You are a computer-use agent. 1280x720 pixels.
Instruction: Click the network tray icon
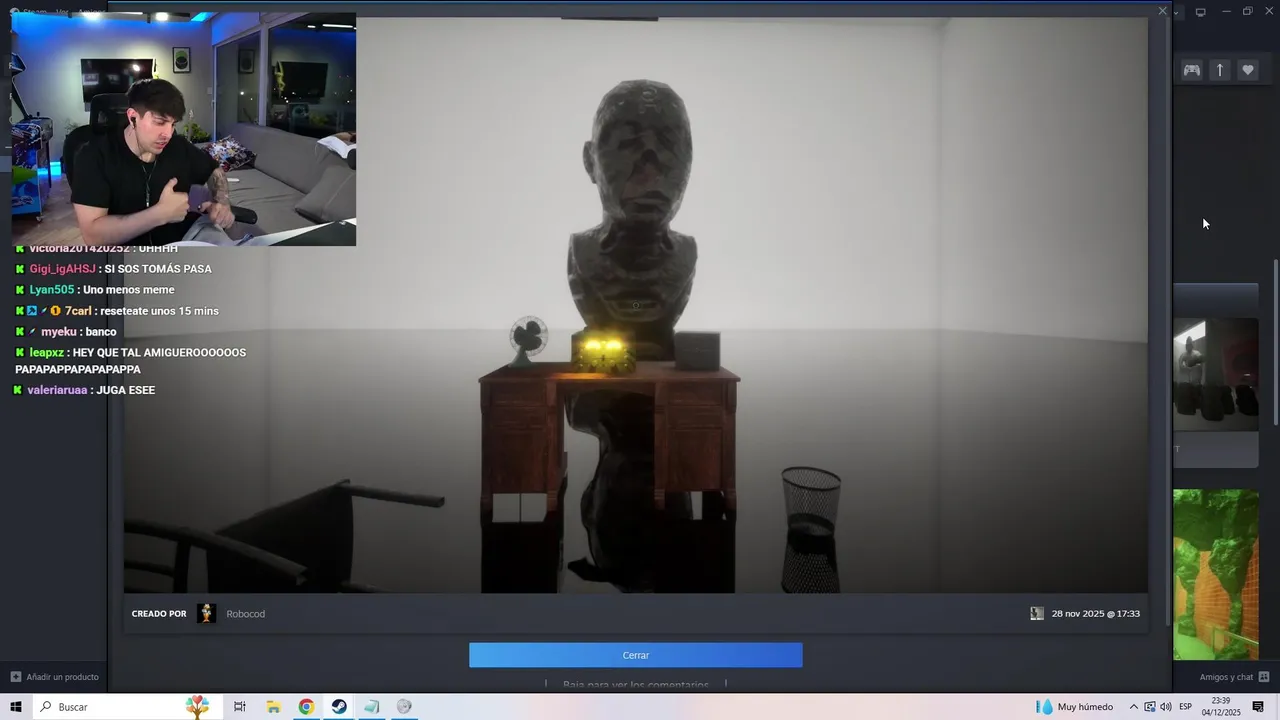pos(1150,707)
